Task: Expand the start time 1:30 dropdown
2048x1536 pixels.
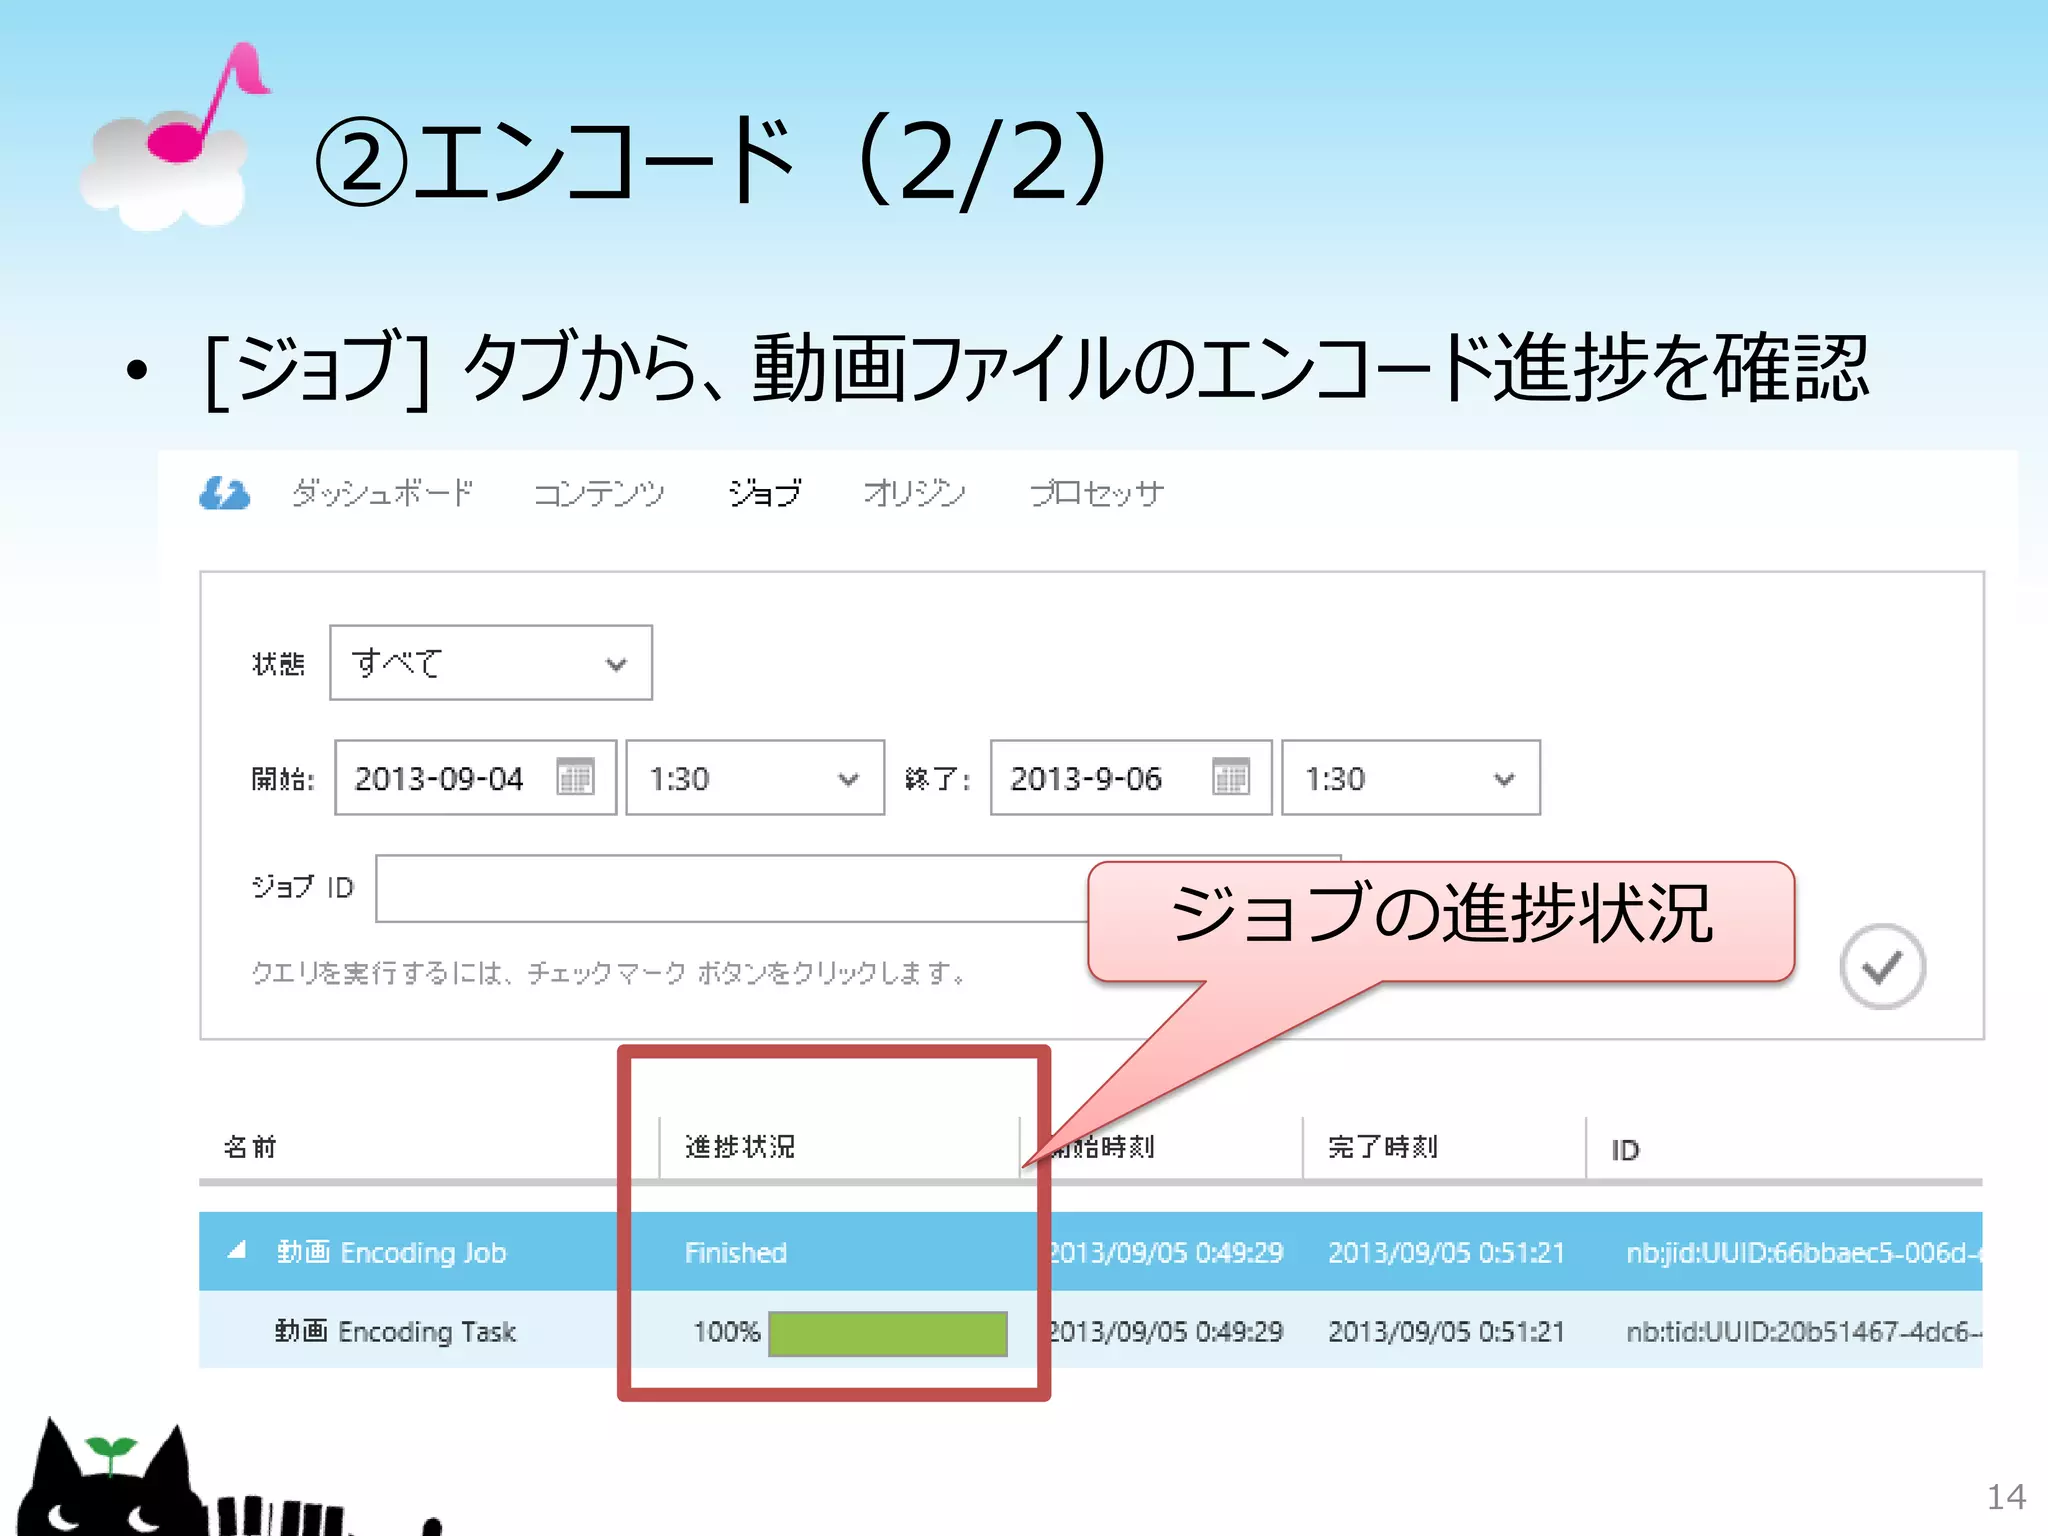Action: click(x=755, y=778)
